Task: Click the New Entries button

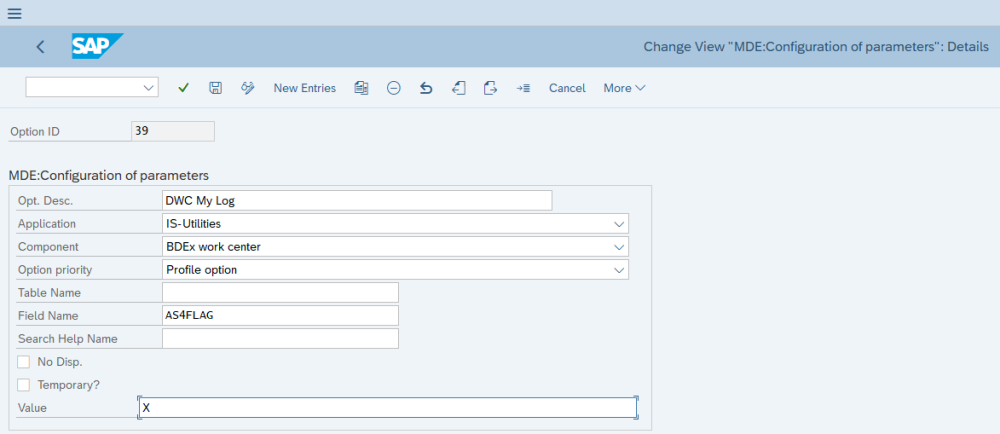Action: [x=305, y=88]
